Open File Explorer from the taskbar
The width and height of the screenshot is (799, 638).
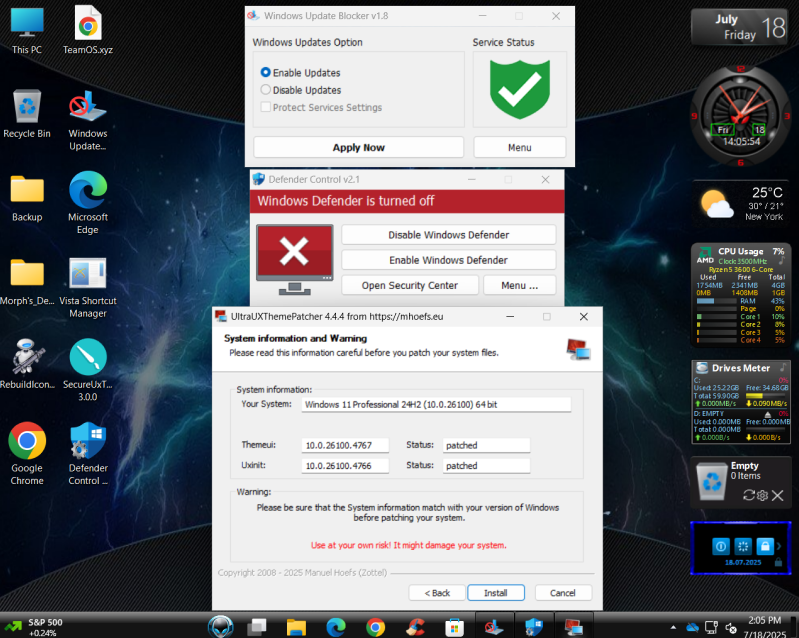pos(296,627)
